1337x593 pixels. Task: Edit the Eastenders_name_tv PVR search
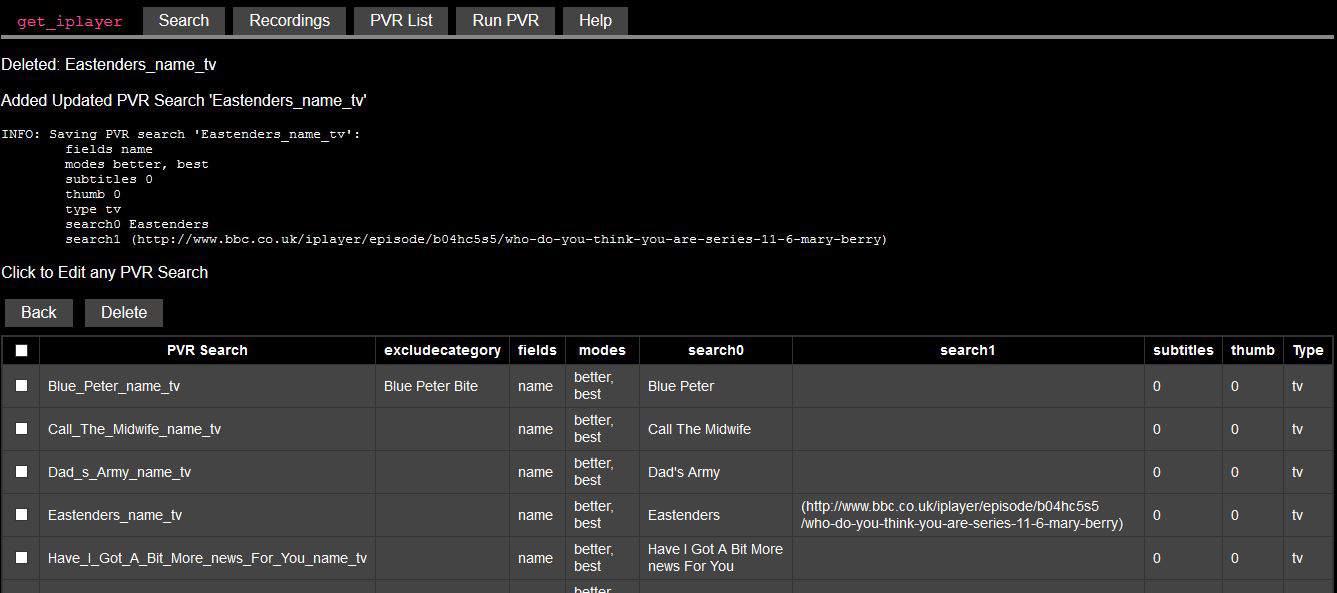pyautogui.click(x=115, y=516)
